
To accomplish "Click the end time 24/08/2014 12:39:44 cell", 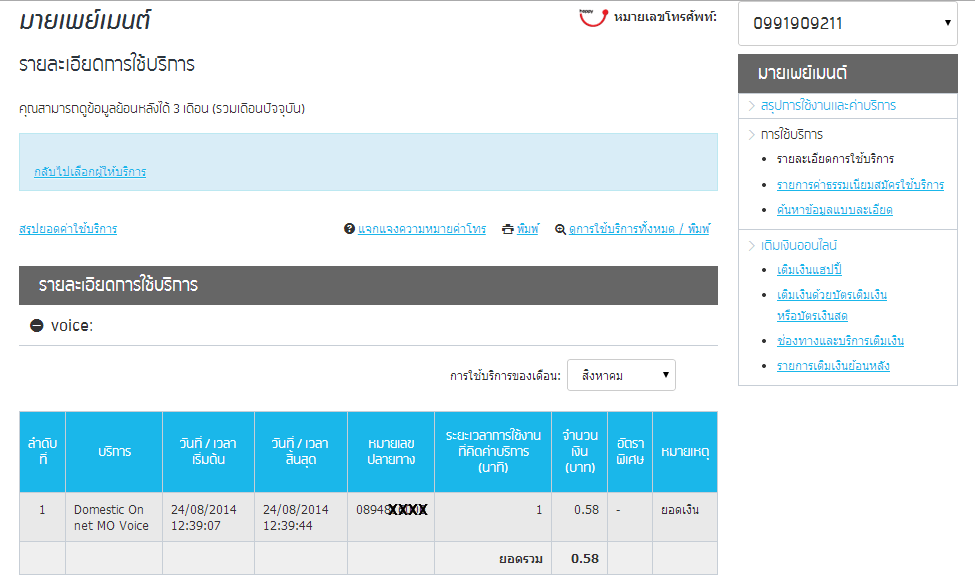I will pos(300,517).
